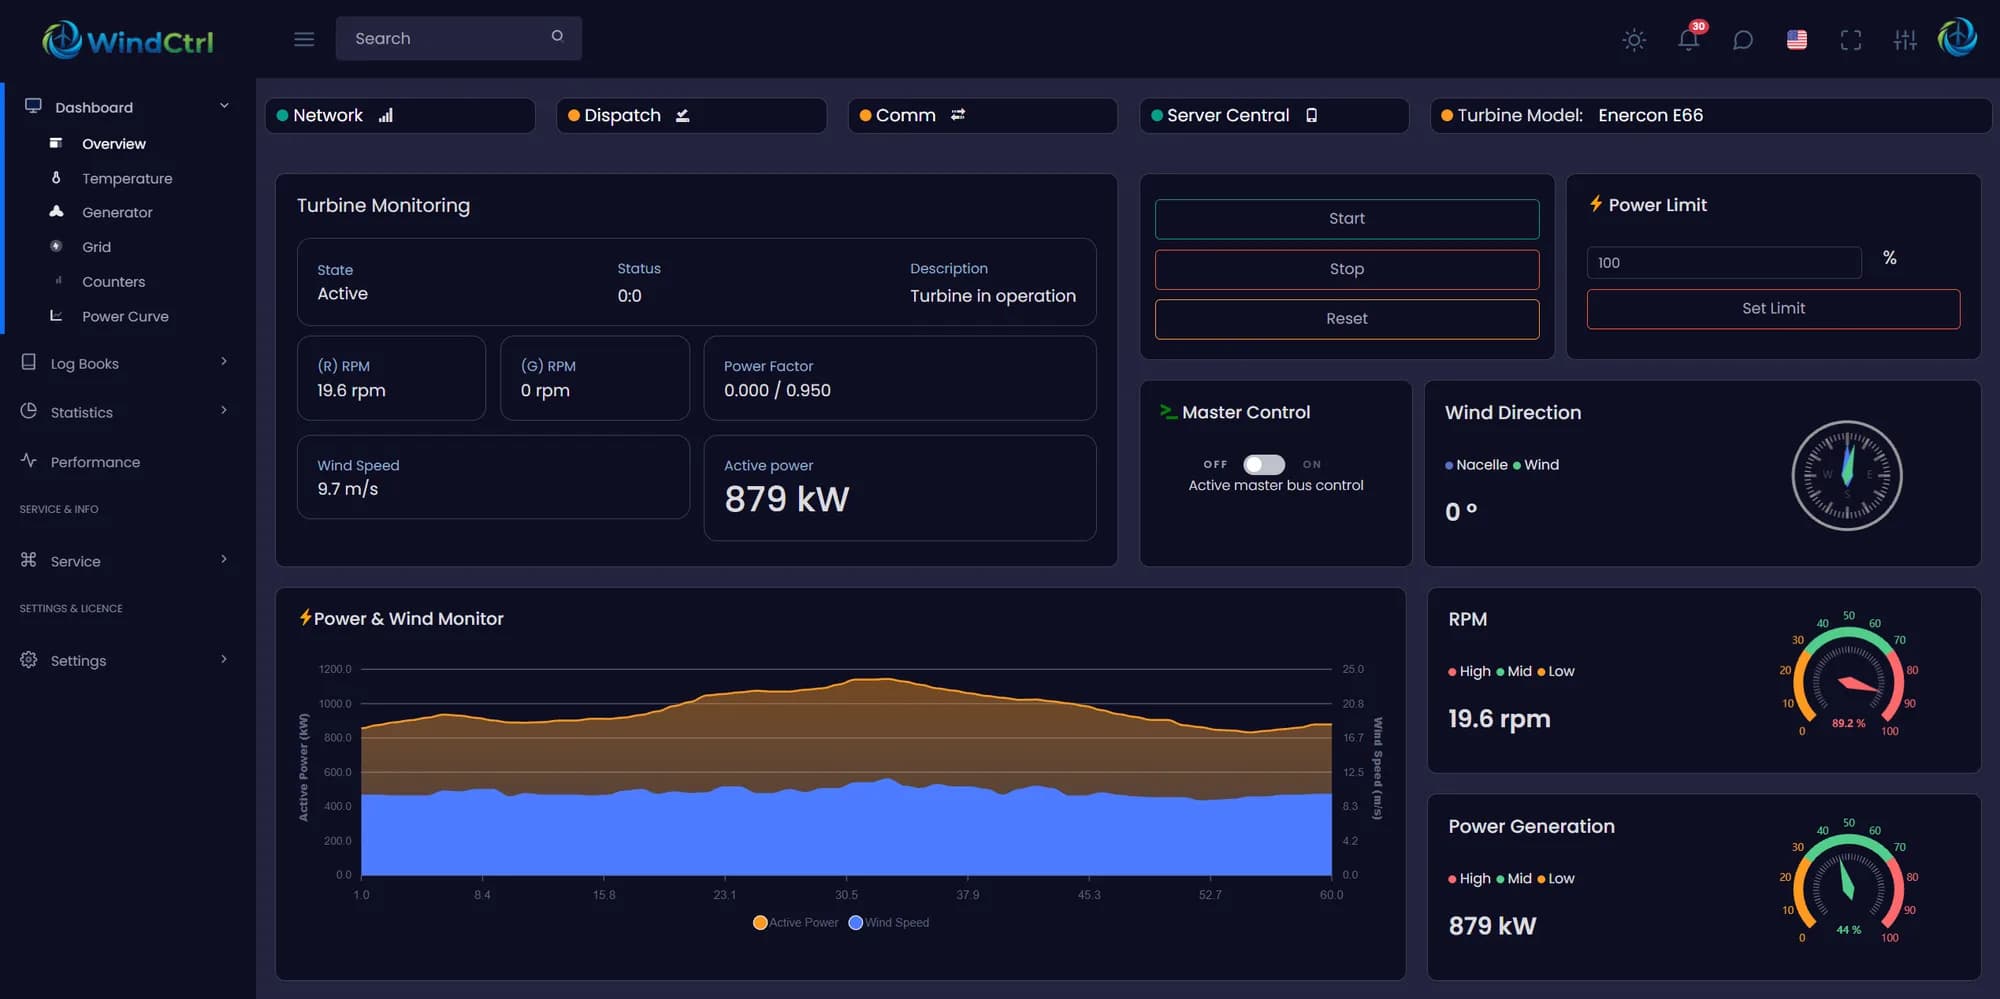Toggle Active Power series in chart legend
Image resolution: width=2000 pixels, height=999 pixels.
(x=796, y=922)
